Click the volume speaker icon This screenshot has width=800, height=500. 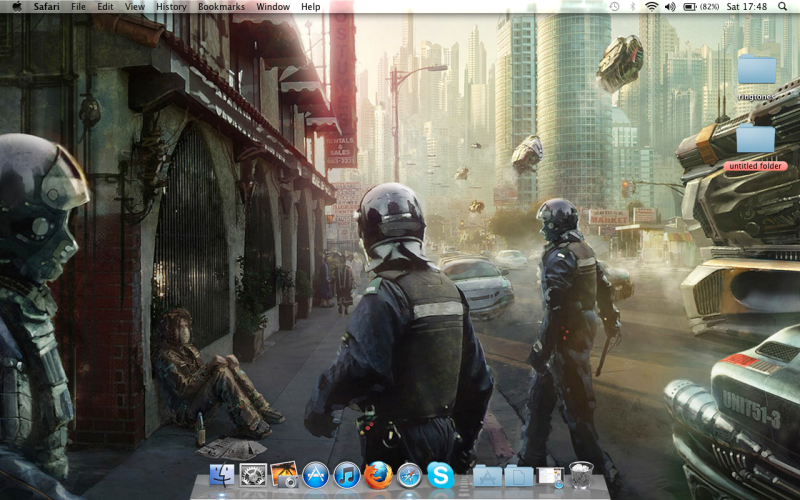click(x=670, y=7)
